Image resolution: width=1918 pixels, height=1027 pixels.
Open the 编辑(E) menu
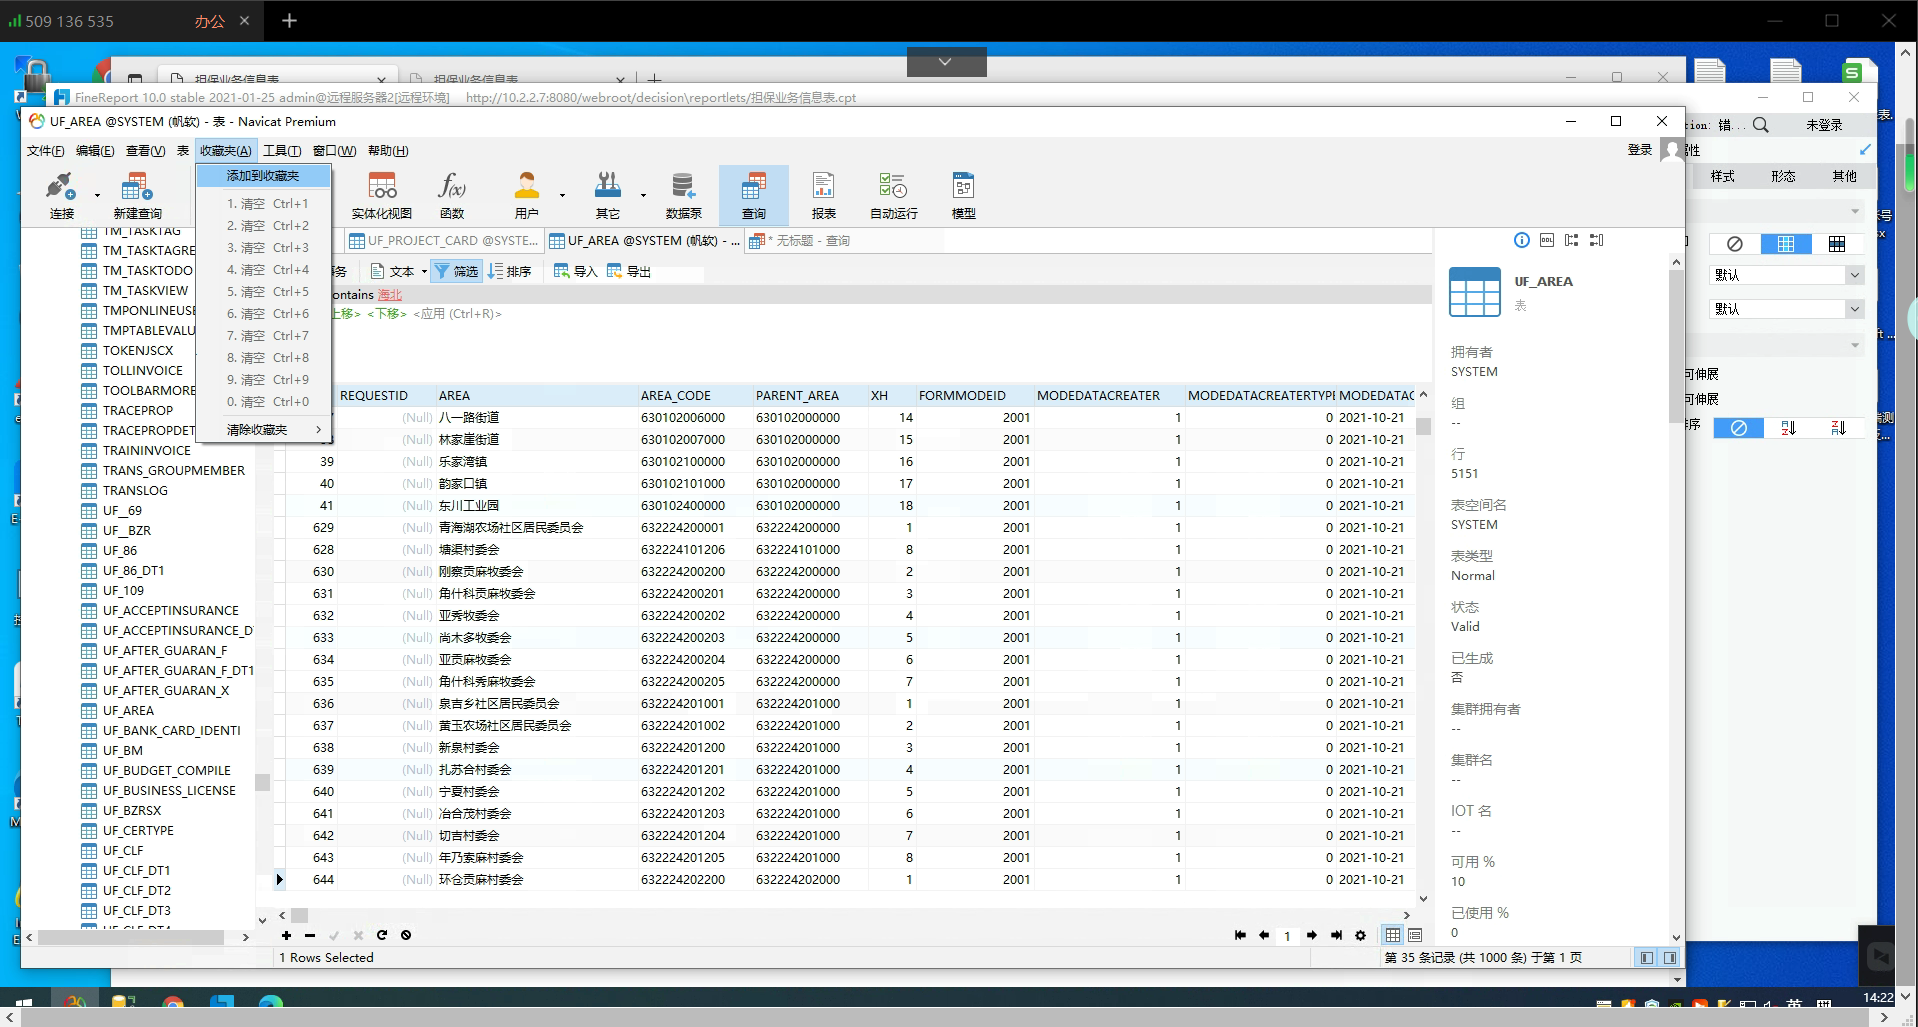pos(95,151)
